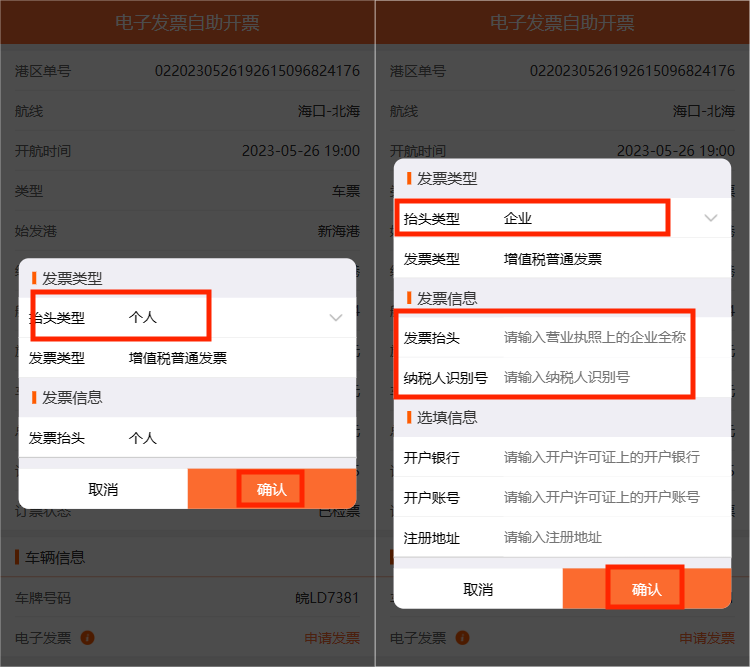Viewport: 750px width, 667px height.
Task: Tap 申请发票 link on left screen
Action: [x=331, y=638]
